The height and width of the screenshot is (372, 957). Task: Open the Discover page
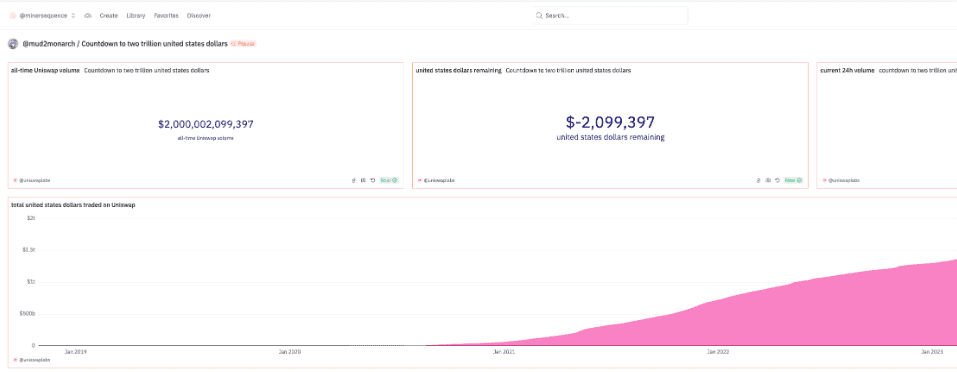pyautogui.click(x=199, y=15)
